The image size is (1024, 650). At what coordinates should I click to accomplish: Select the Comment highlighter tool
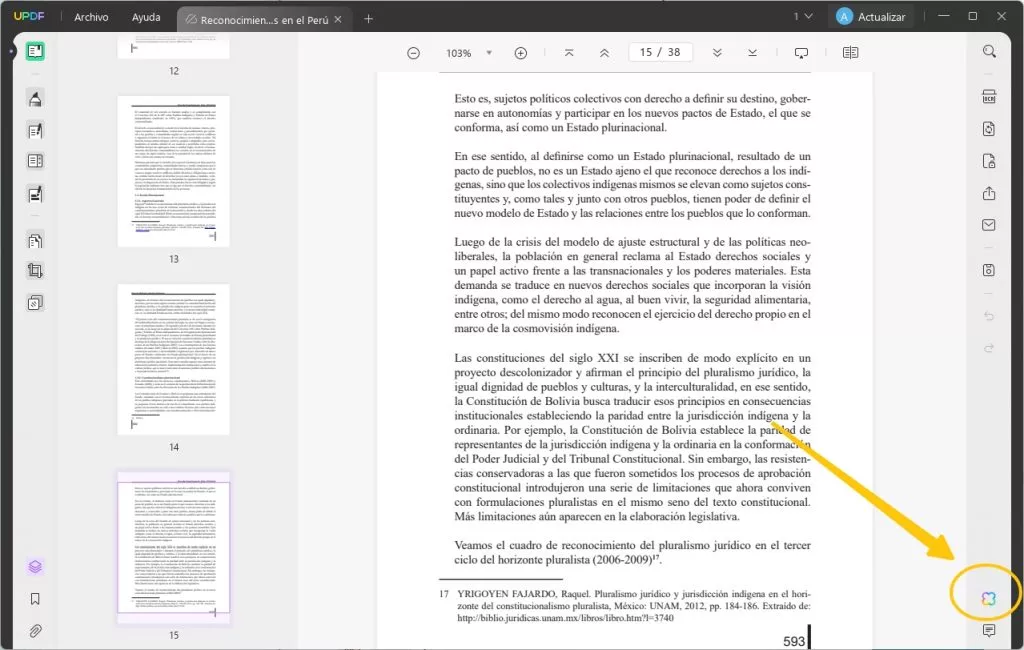(x=35, y=99)
